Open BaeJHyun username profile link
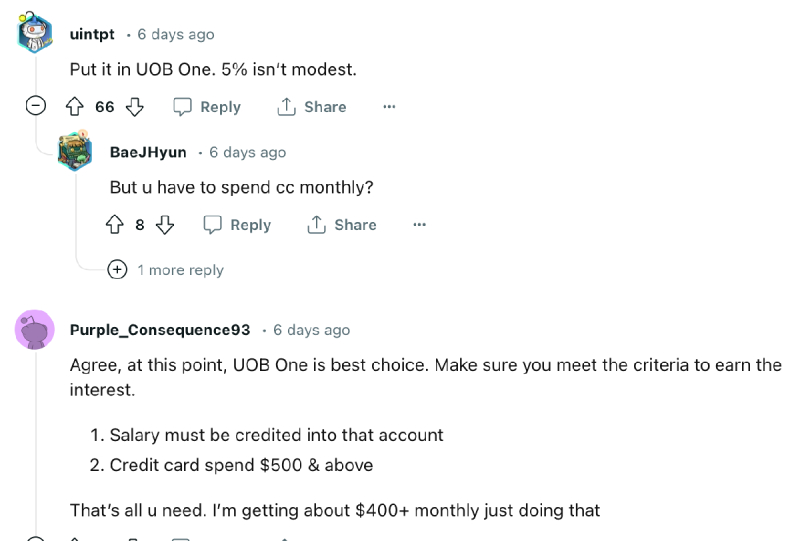 pyautogui.click(x=148, y=152)
